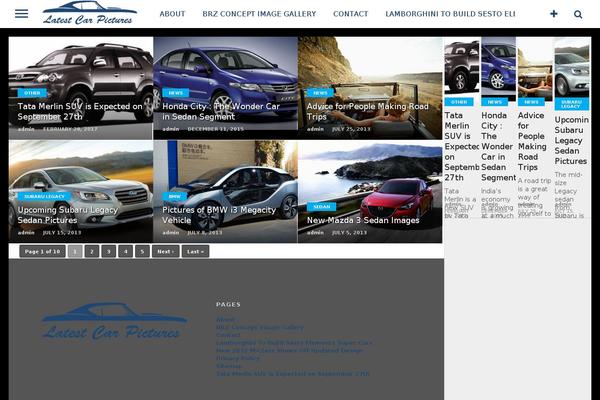Image resolution: width=600 pixels, height=400 pixels.
Task: Expand the plus icon in the header
Action: (554, 14)
